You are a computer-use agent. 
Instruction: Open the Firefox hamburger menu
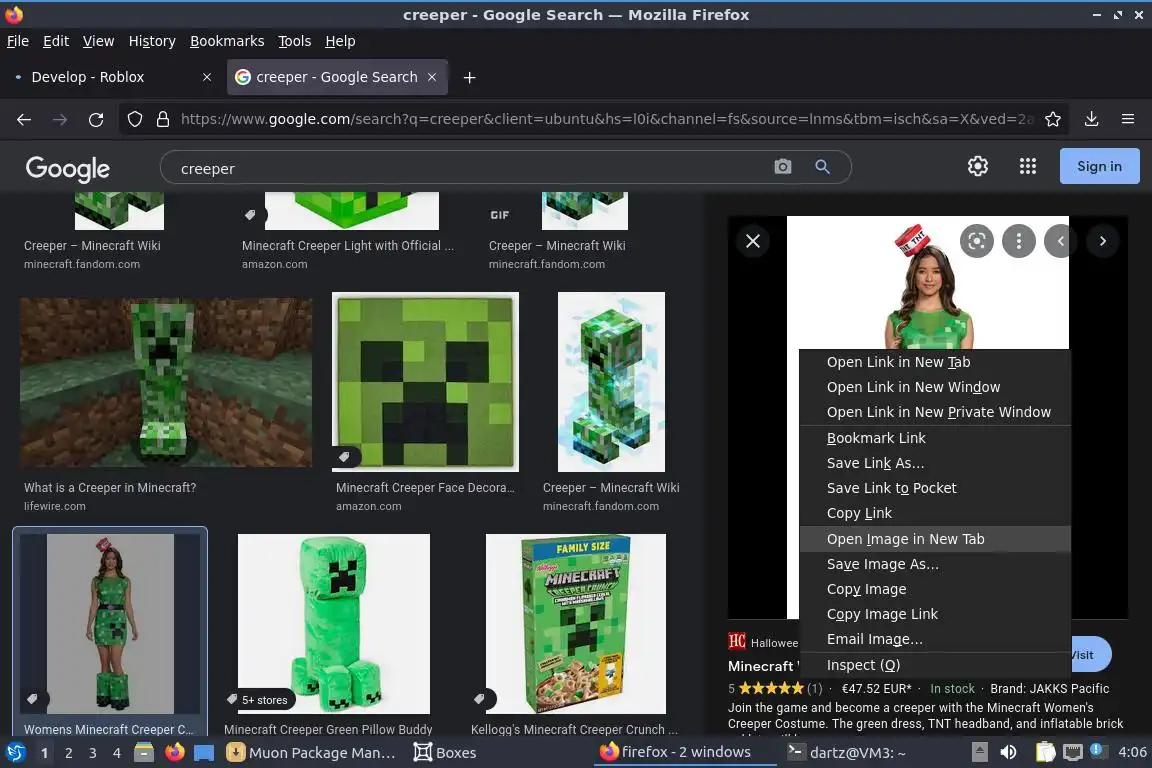click(x=1128, y=119)
